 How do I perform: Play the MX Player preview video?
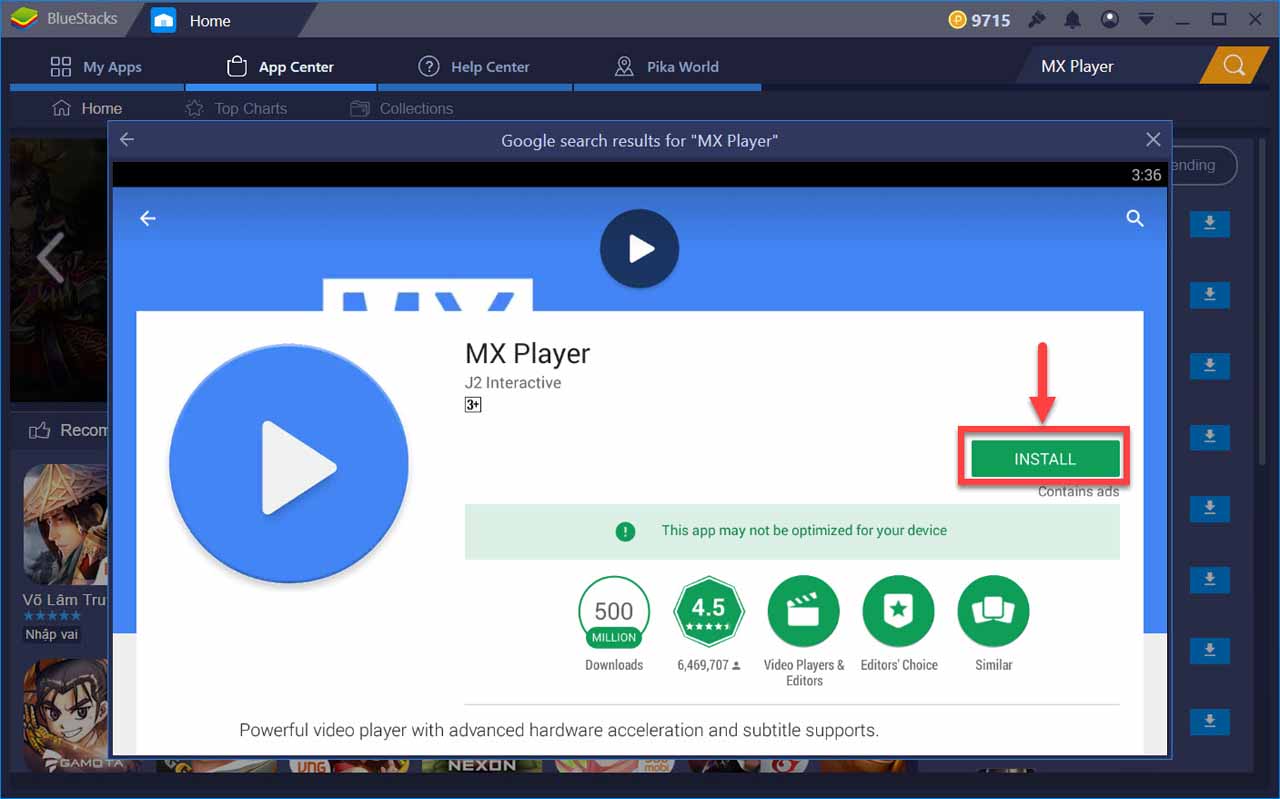tap(639, 249)
